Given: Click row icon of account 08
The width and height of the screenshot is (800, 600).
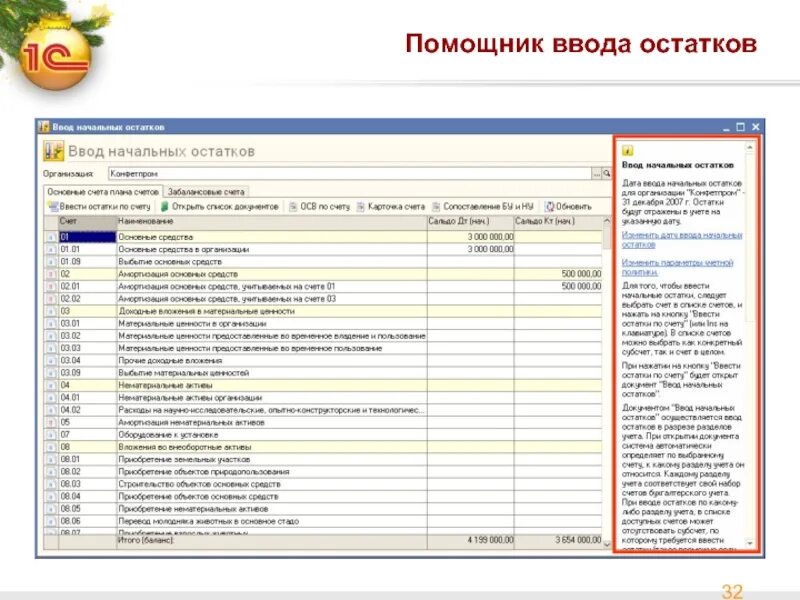Looking at the screenshot, I should [51, 447].
